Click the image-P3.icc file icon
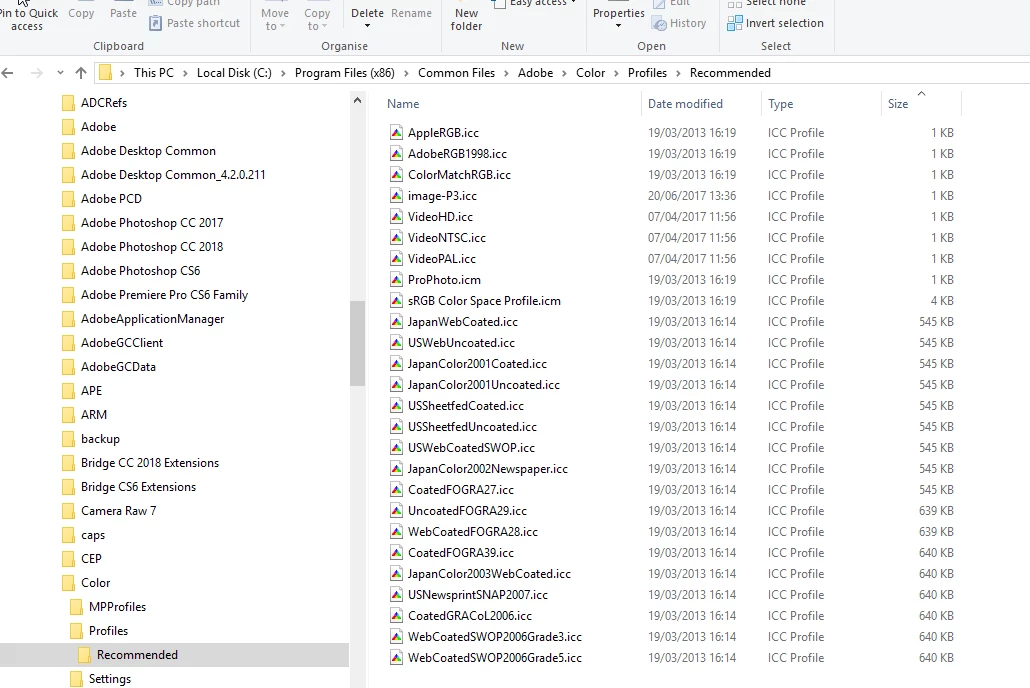Image resolution: width=1030 pixels, height=688 pixels. pos(396,196)
